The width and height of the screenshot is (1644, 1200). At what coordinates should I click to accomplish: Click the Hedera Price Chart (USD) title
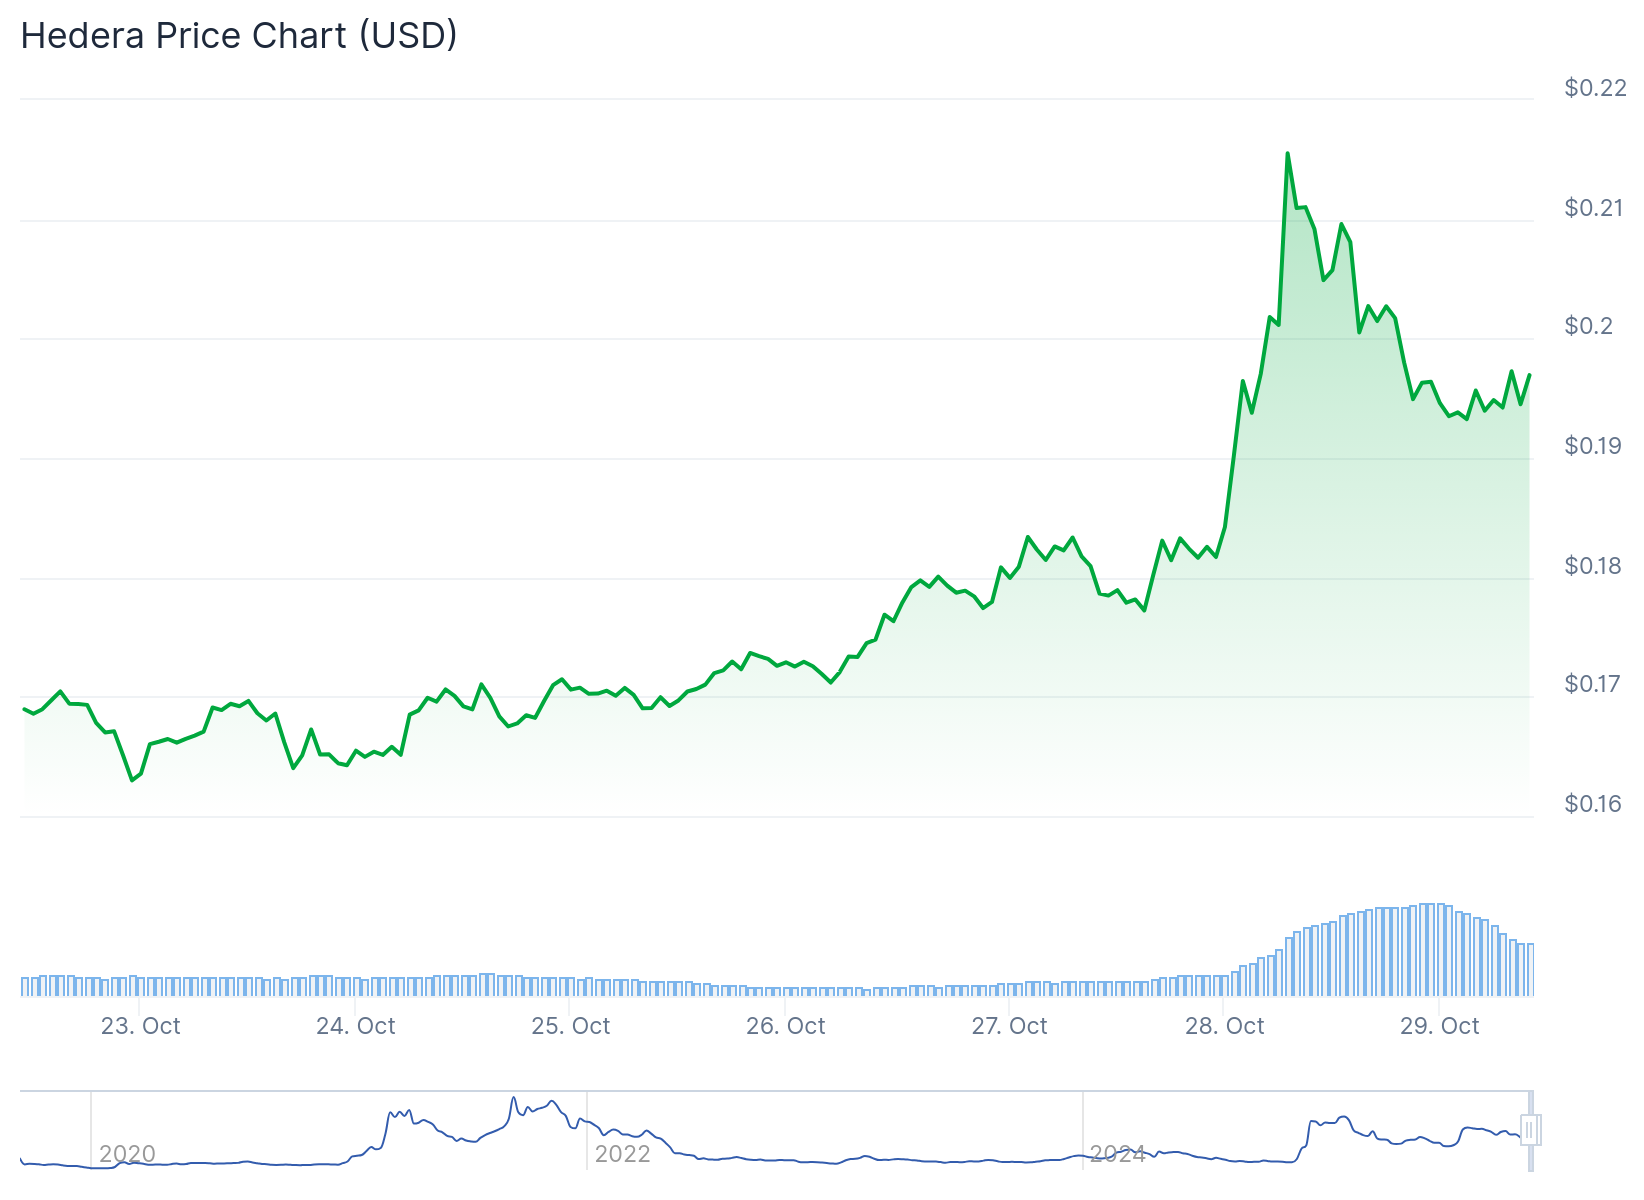tap(239, 36)
